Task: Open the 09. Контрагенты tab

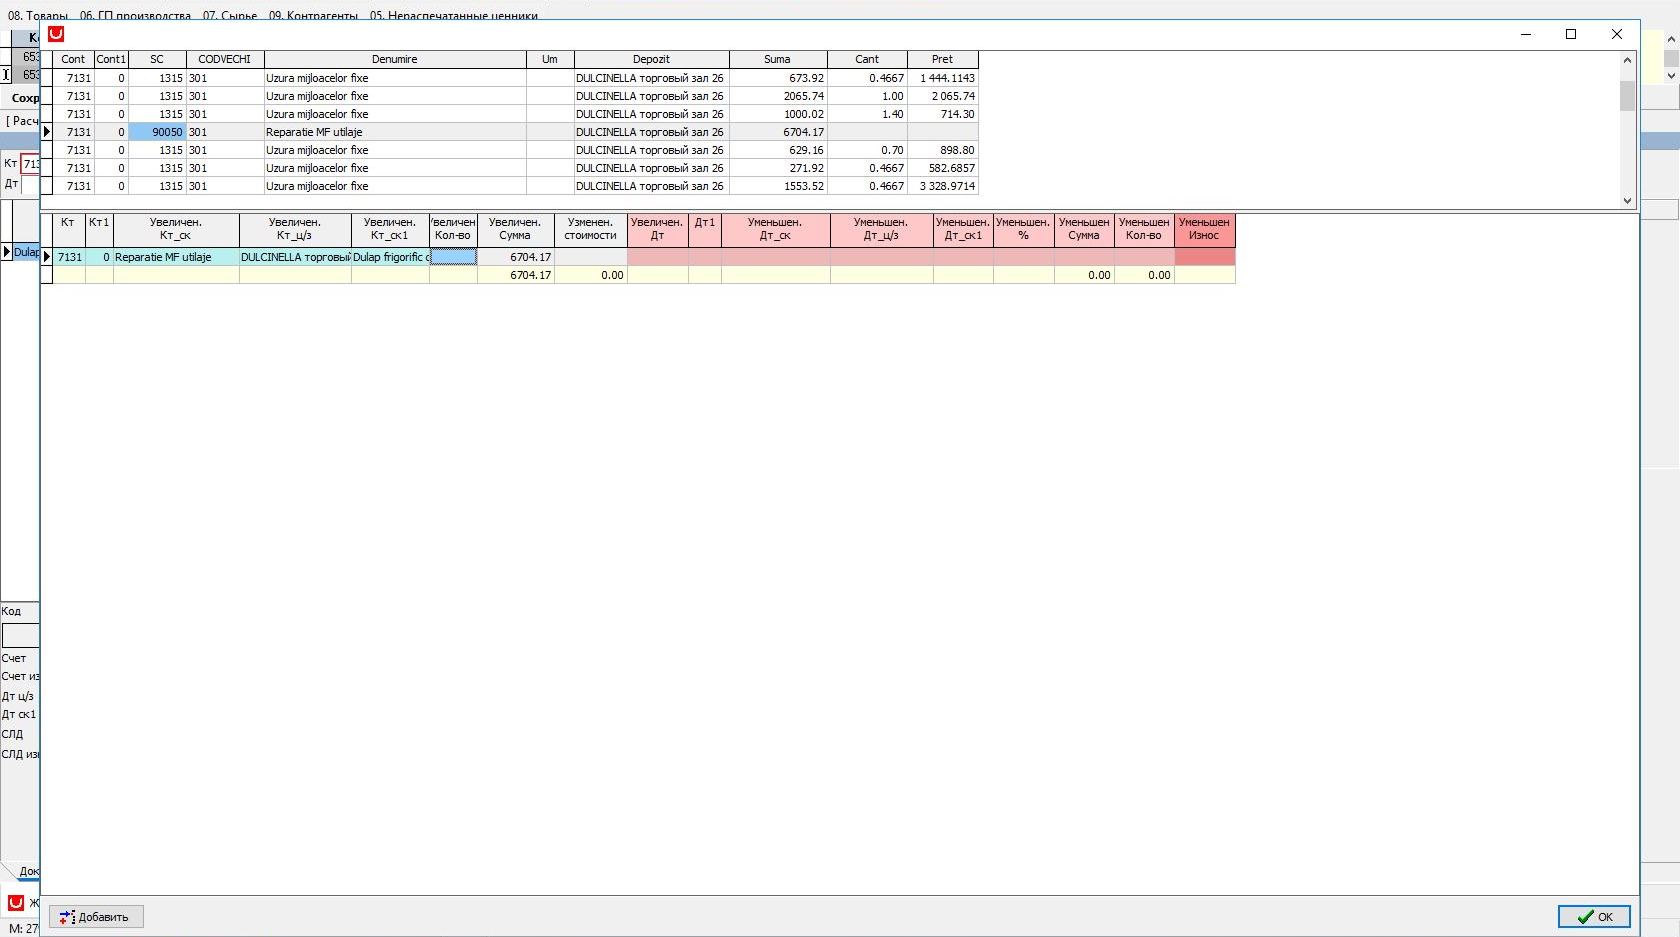Action: 313,16
